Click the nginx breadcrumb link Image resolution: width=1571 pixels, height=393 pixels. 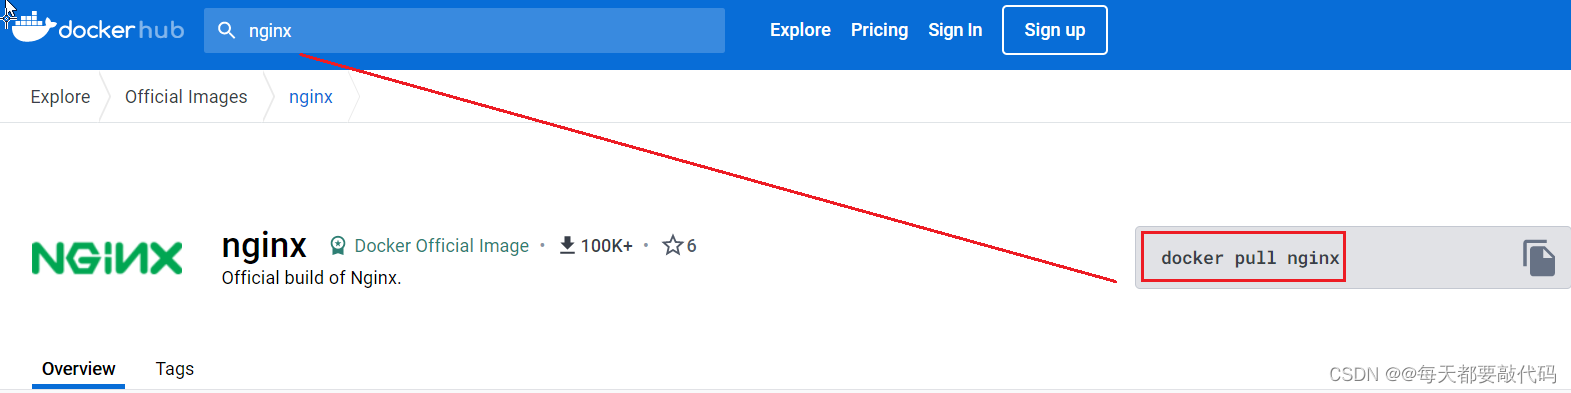pos(311,97)
